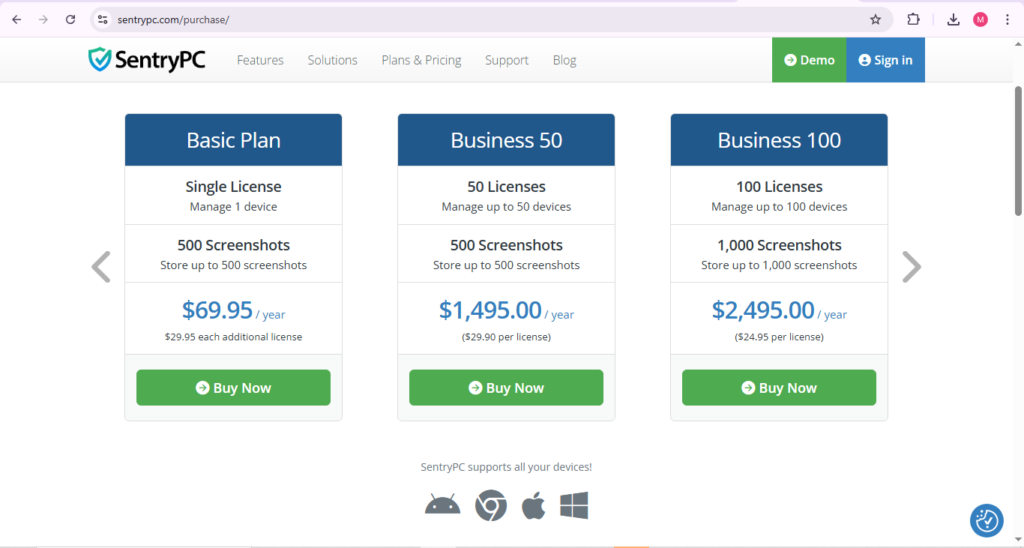This screenshot has width=1024, height=548.
Task: Click the Basic Plan header
Action: [233, 140]
